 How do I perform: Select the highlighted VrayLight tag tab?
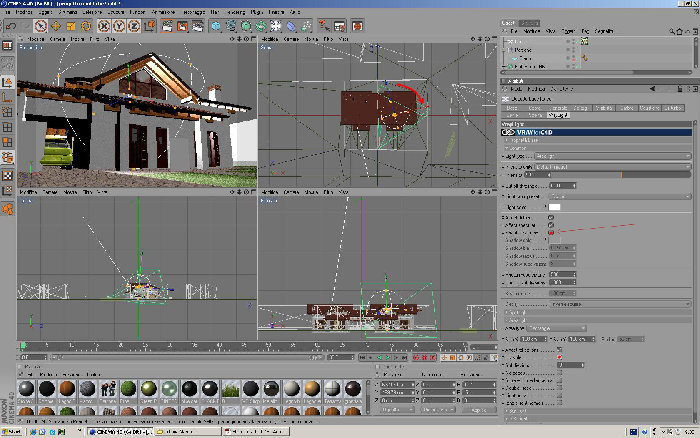tap(558, 116)
